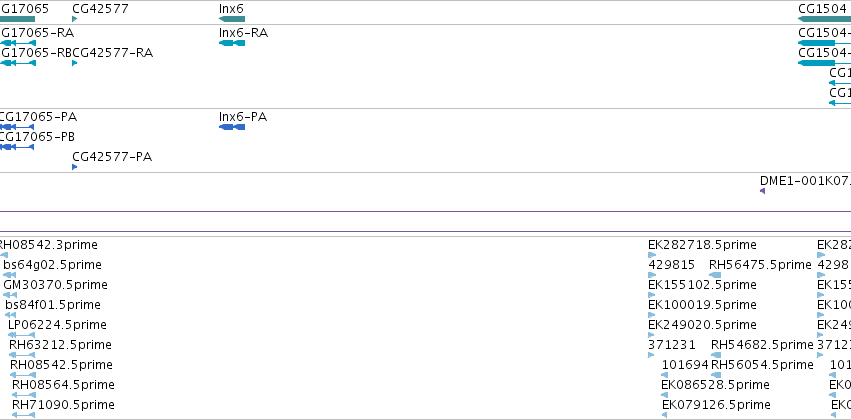Click the EK155102.5prime EST label
The height and width of the screenshot is (420, 851).
tap(702, 285)
